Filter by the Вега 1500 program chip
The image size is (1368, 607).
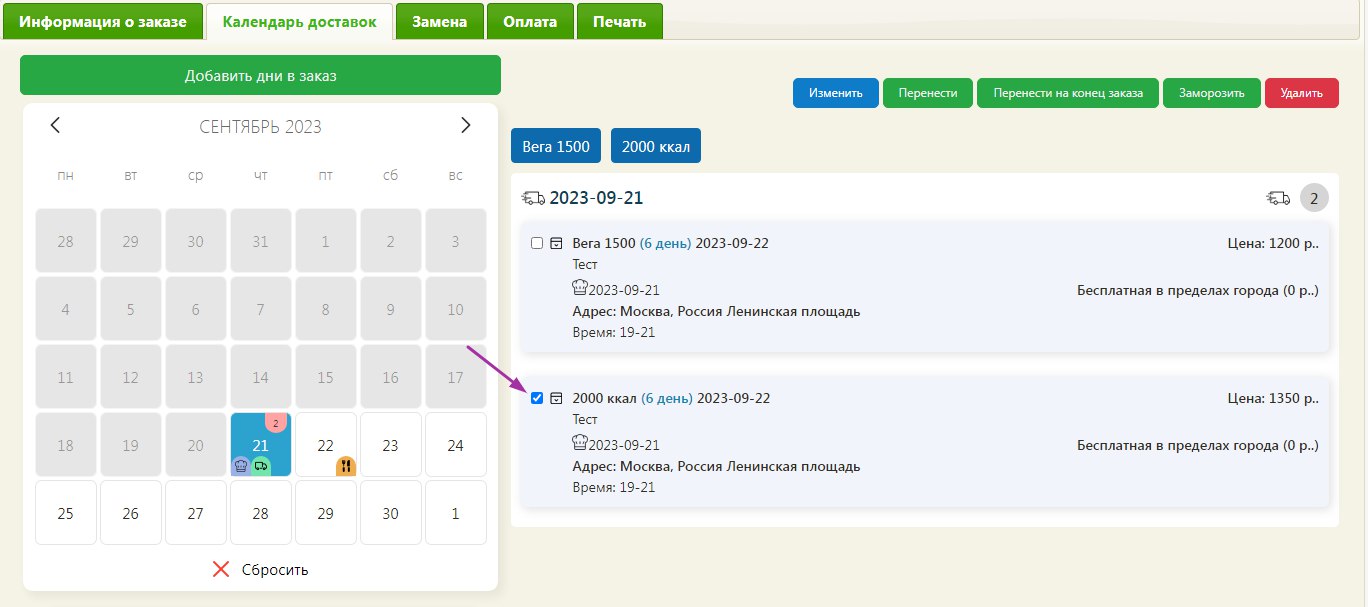[556, 146]
